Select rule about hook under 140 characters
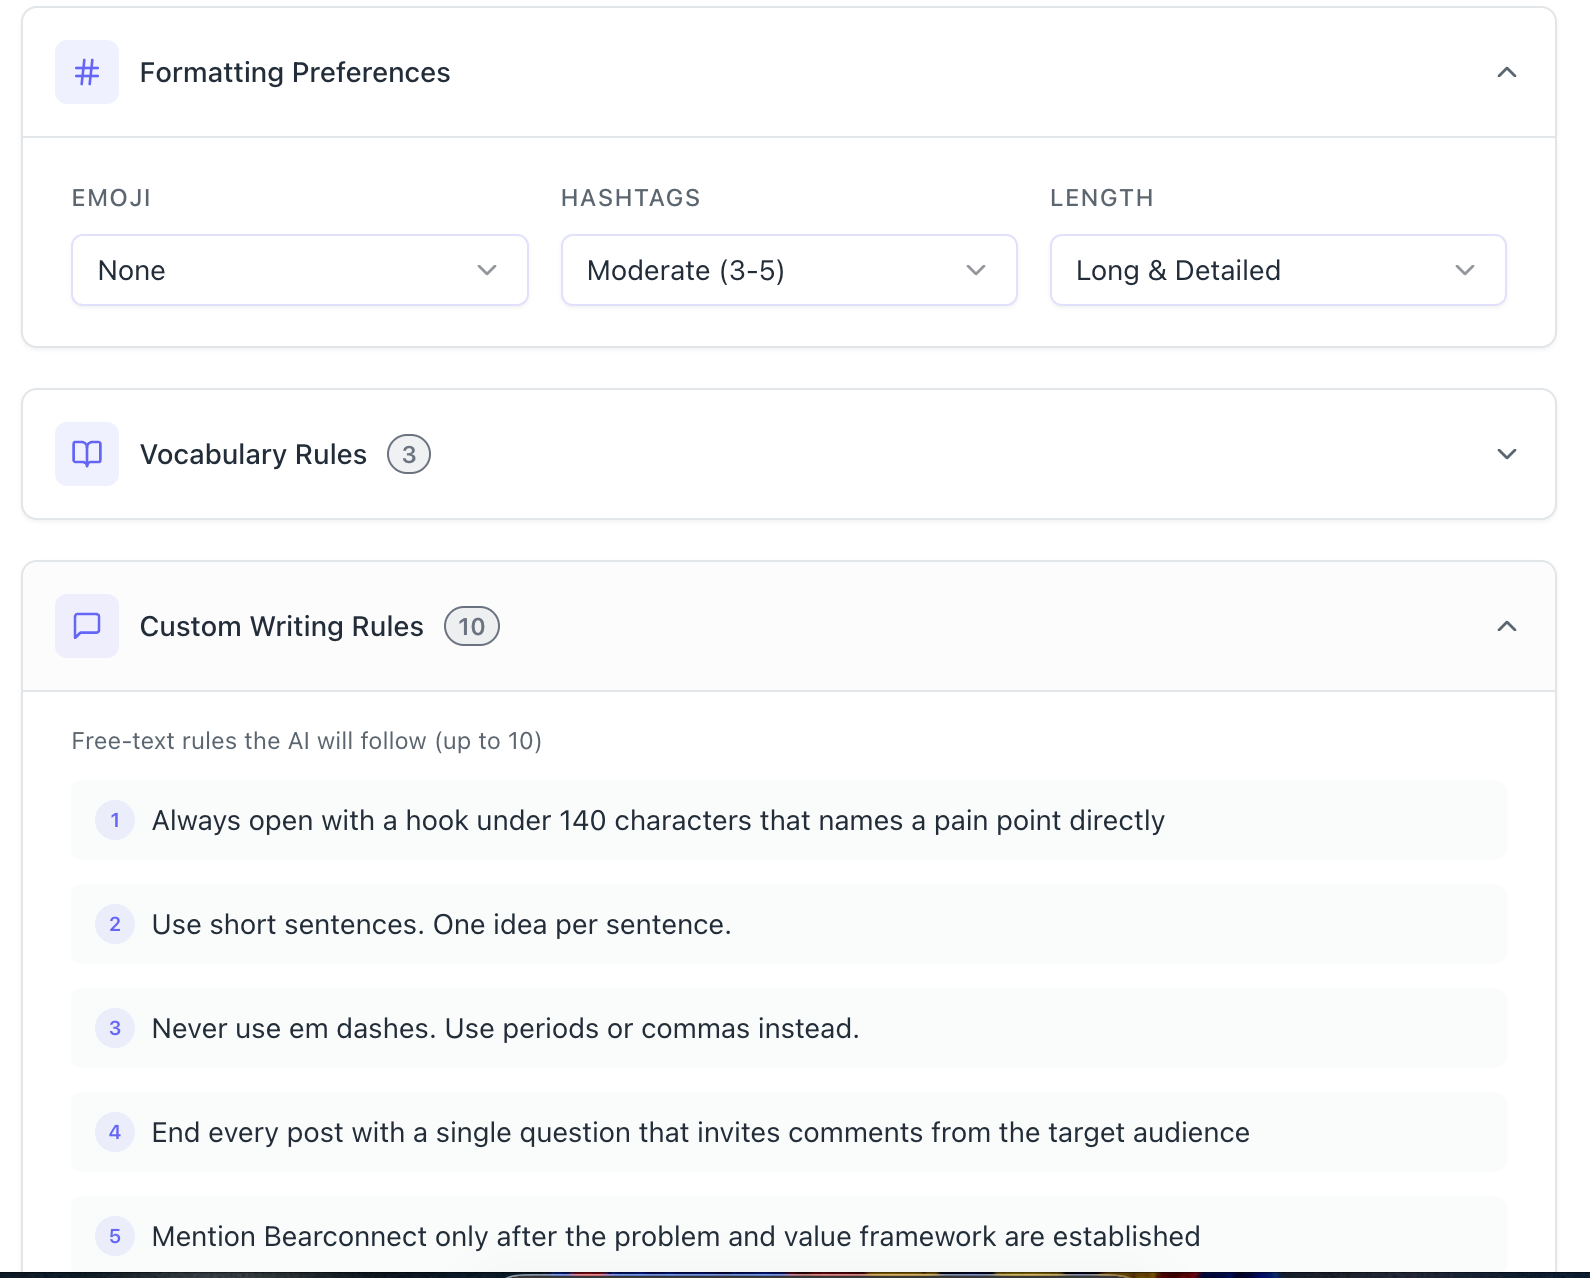Viewport: 1590px width, 1278px height. coord(658,820)
